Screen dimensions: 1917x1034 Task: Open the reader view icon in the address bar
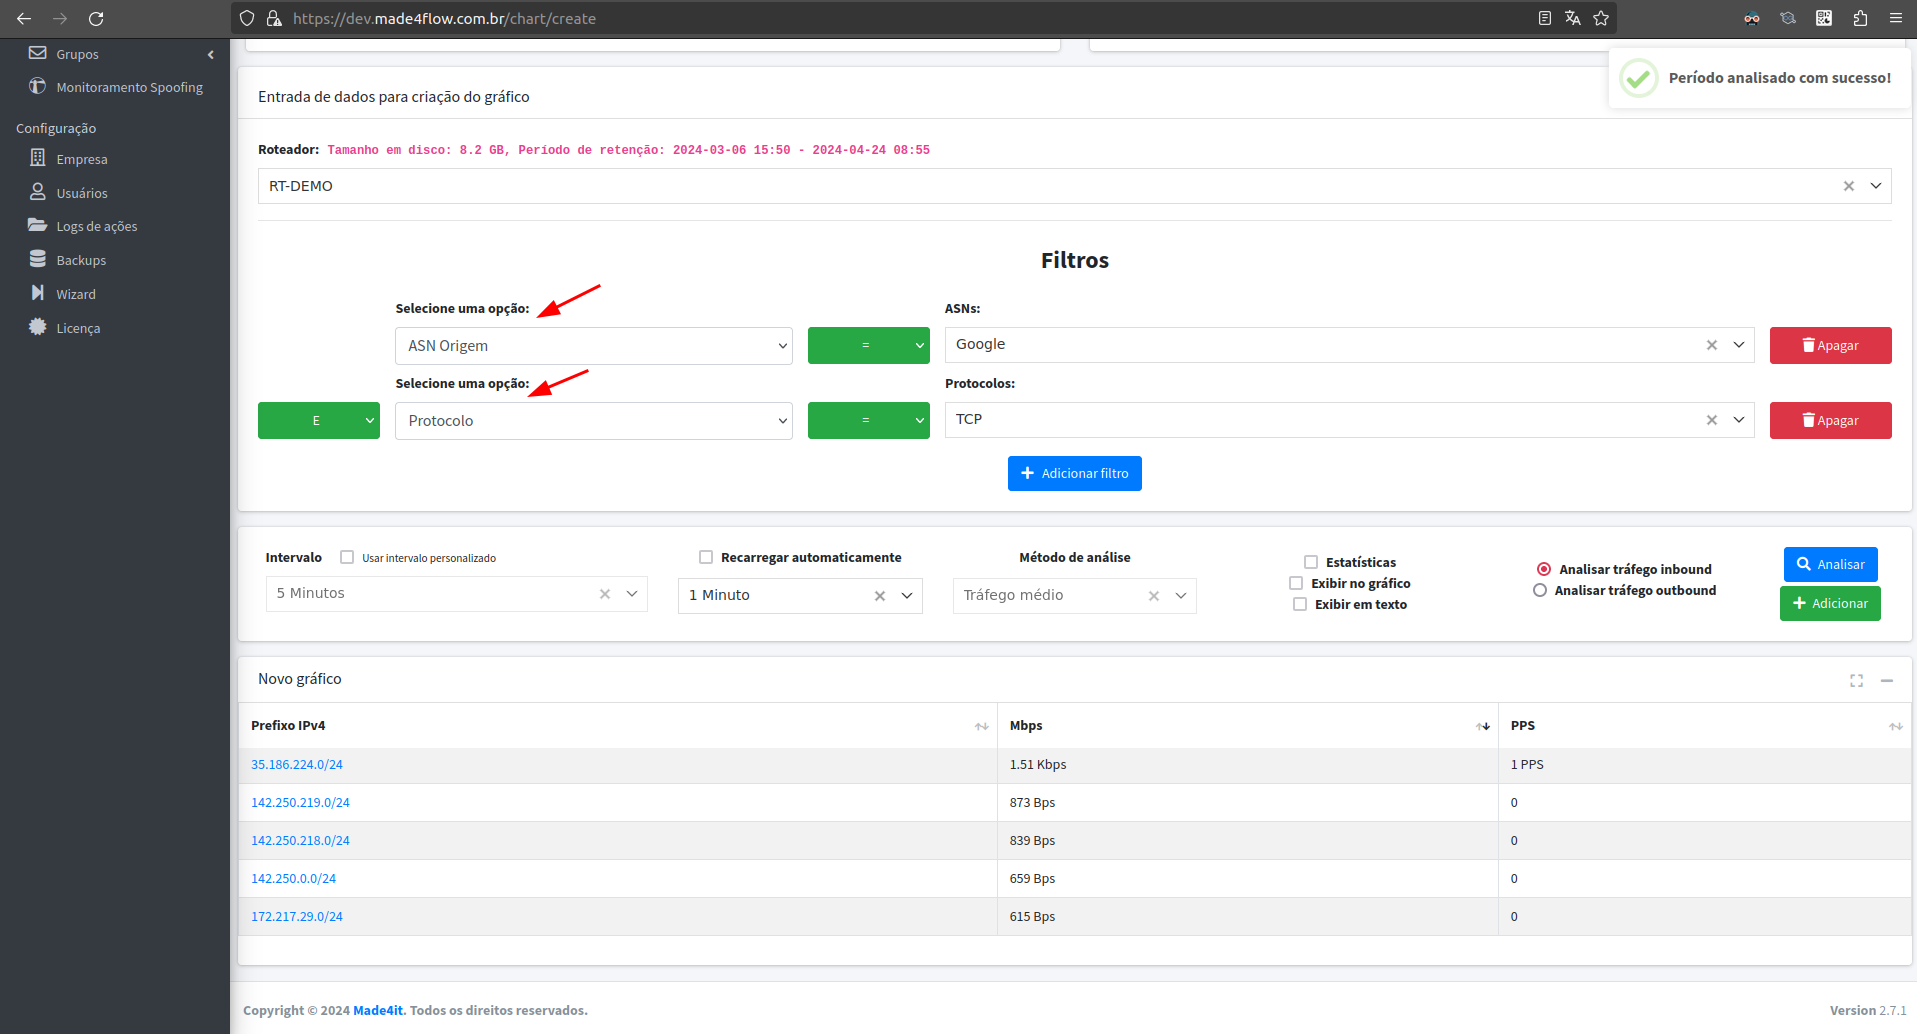(1545, 18)
